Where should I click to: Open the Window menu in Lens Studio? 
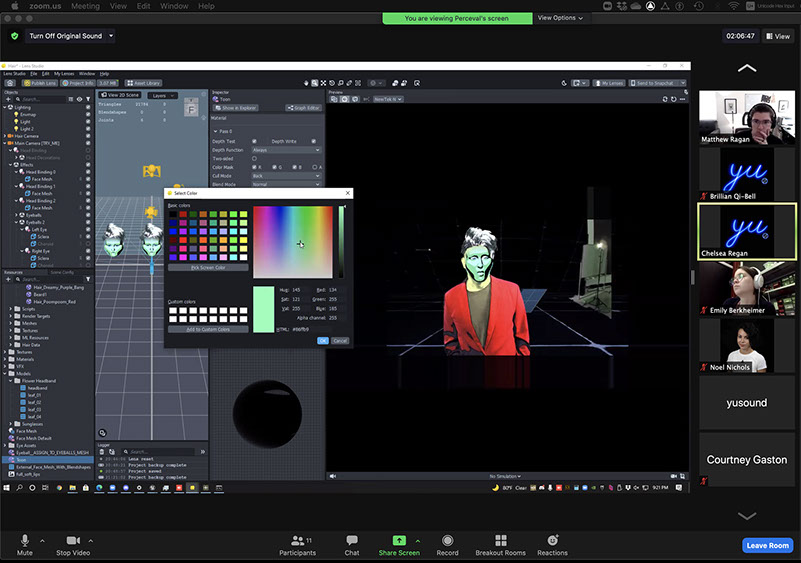pos(87,73)
